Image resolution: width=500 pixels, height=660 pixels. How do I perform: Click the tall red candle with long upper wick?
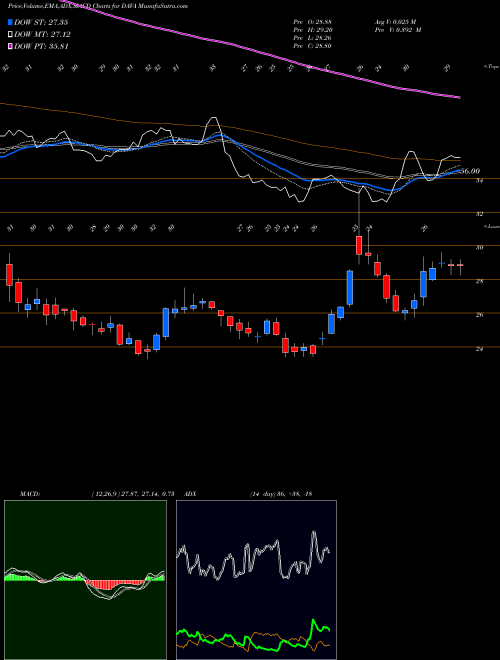pos(359,245)
